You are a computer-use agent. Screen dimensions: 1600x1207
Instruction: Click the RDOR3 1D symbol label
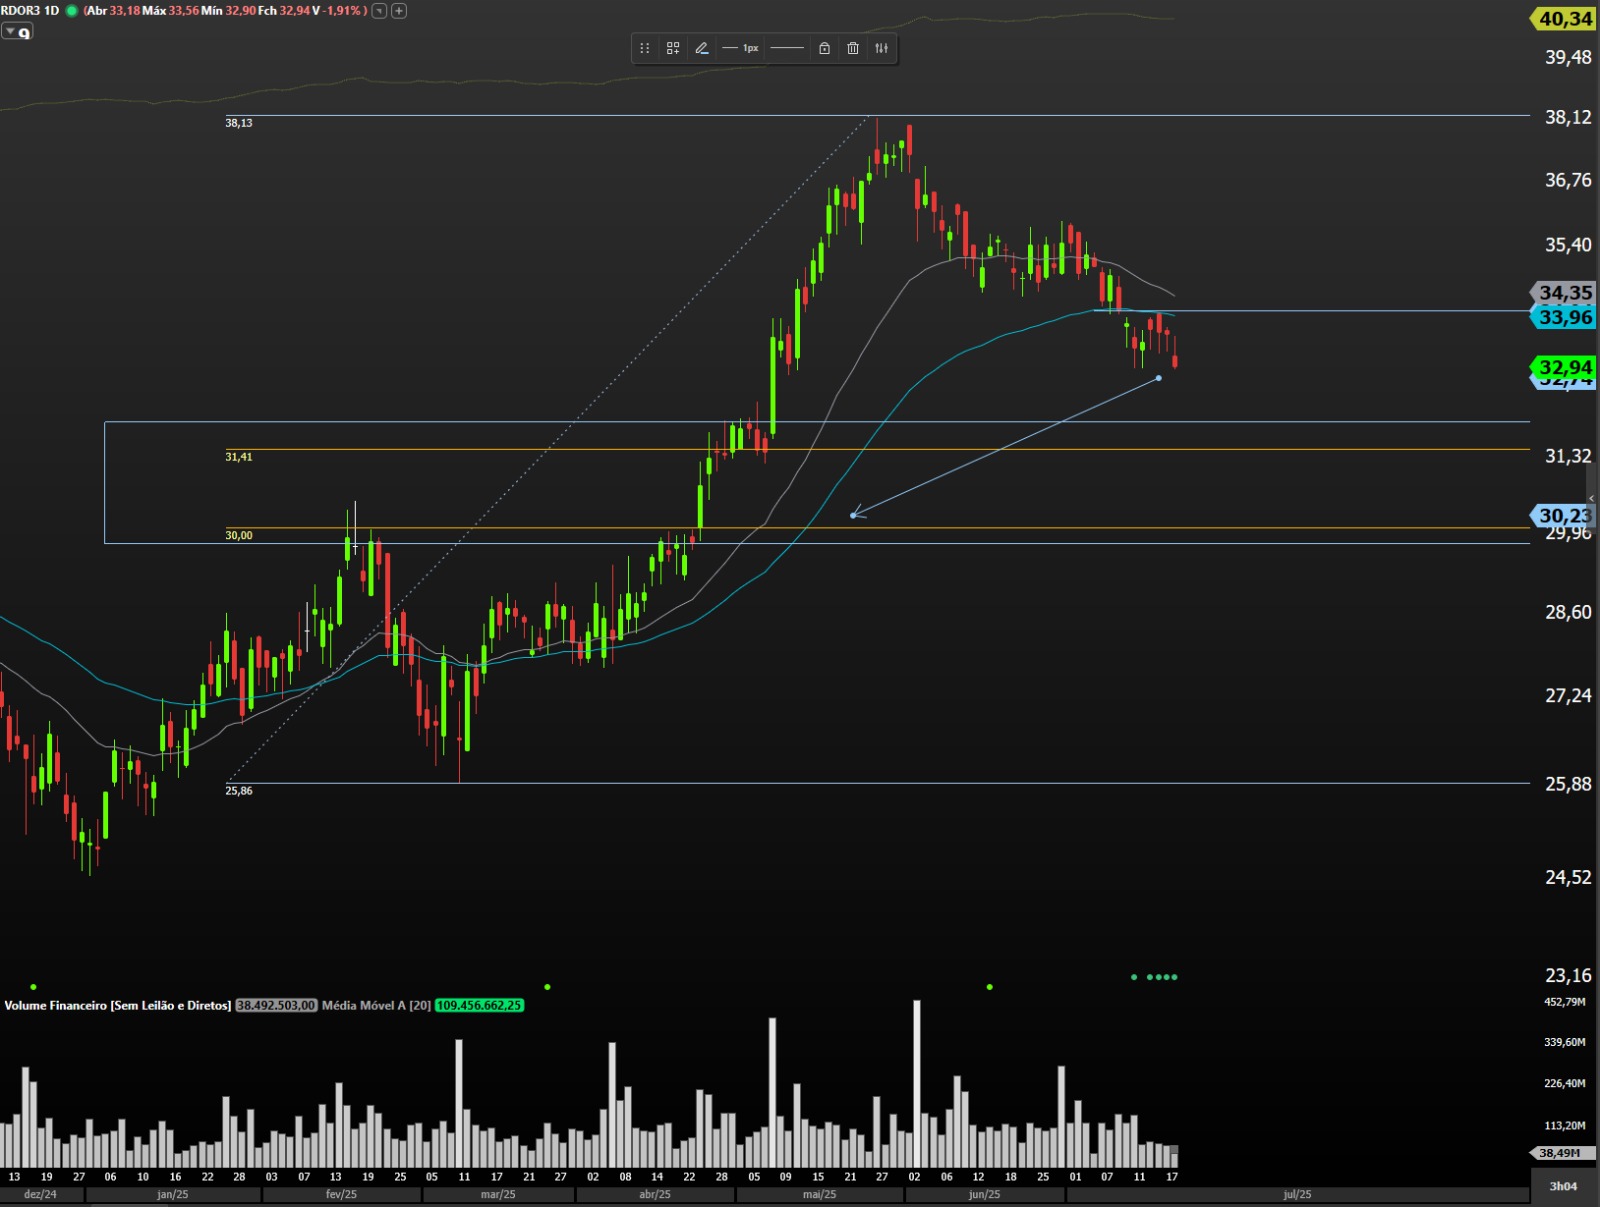click(30, 11)
